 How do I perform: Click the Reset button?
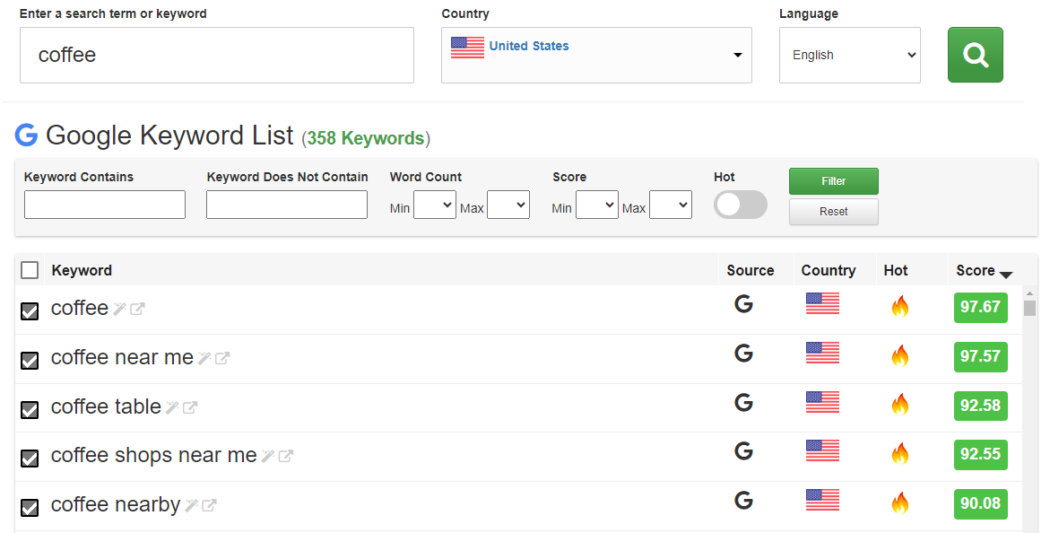pyautogui.click(x=834, y=212)
